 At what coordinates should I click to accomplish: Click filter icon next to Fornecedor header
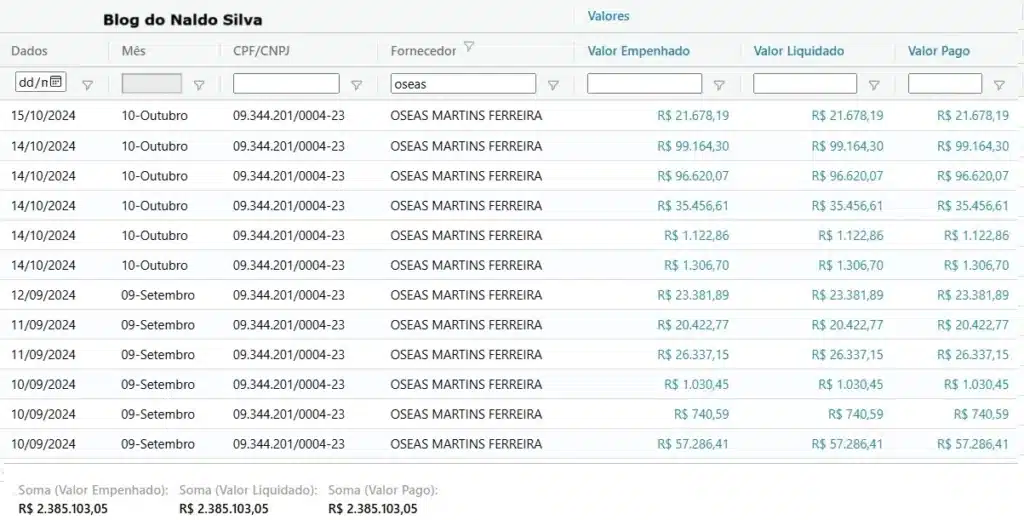tap(469, 47)
